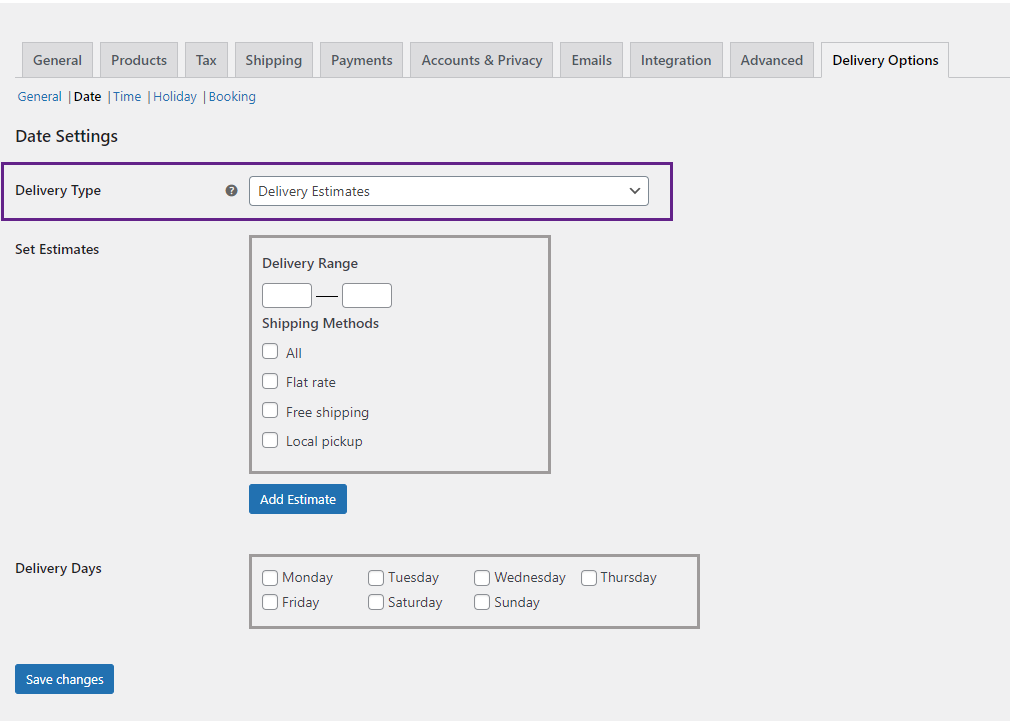Click the Delivery Days label
This screenshot has height=721, width=1010.
point(59,568)
